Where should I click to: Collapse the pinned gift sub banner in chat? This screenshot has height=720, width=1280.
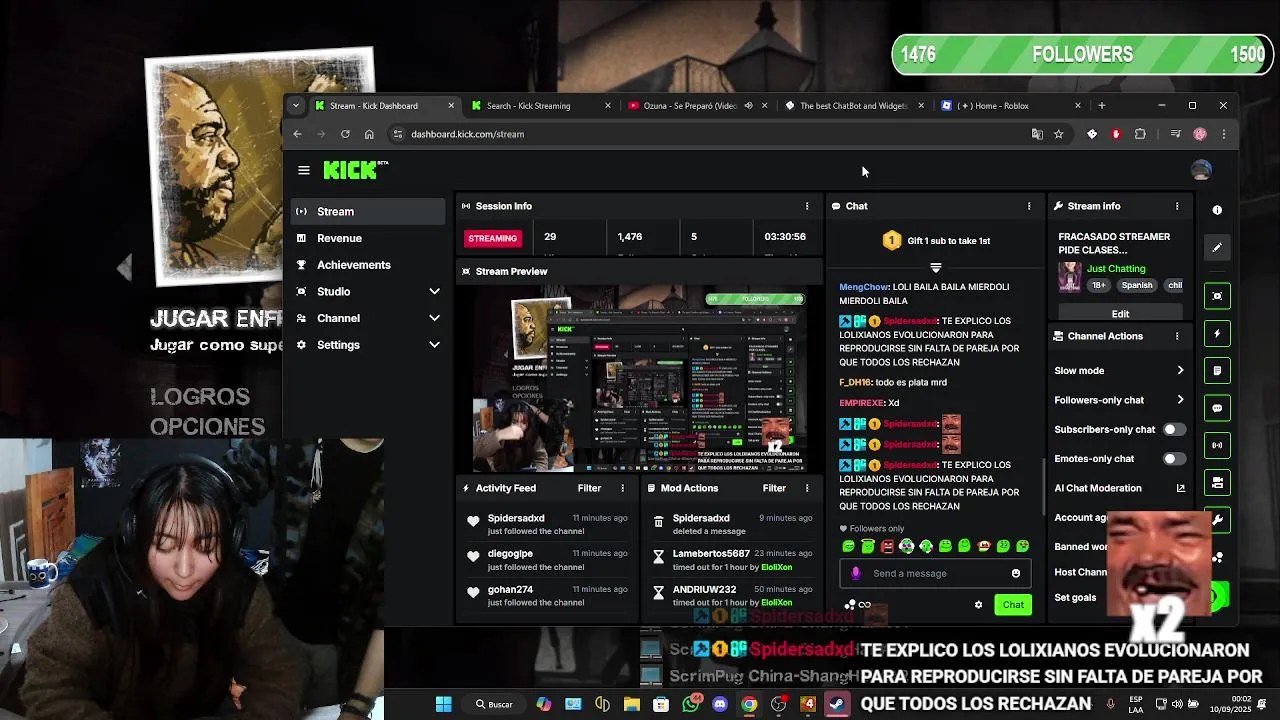coord(936,268)
